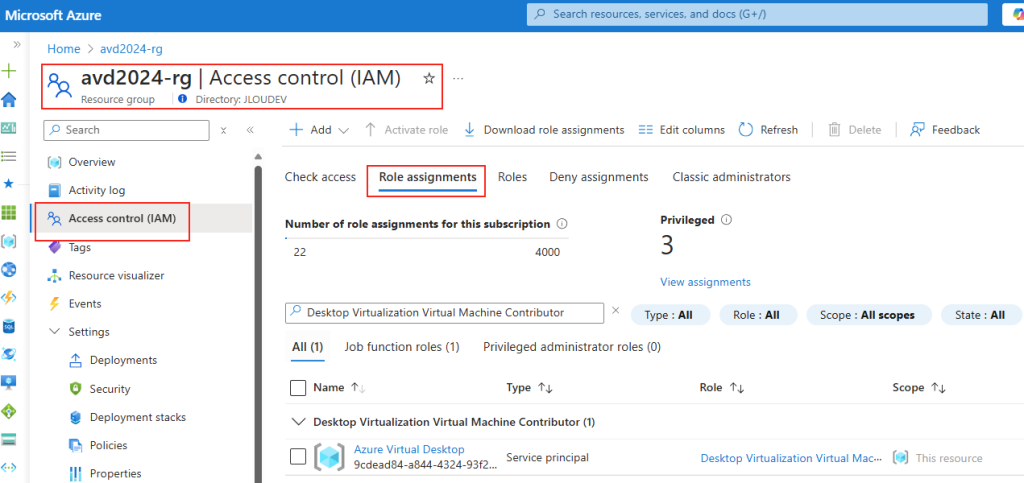Open the Scope : All scopes filter

click(x=869, y=315)
